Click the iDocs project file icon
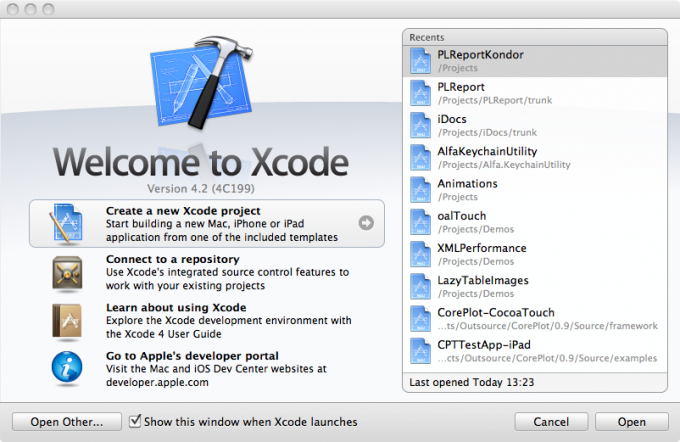The image size is (680, 442). [x=420, y=125]
